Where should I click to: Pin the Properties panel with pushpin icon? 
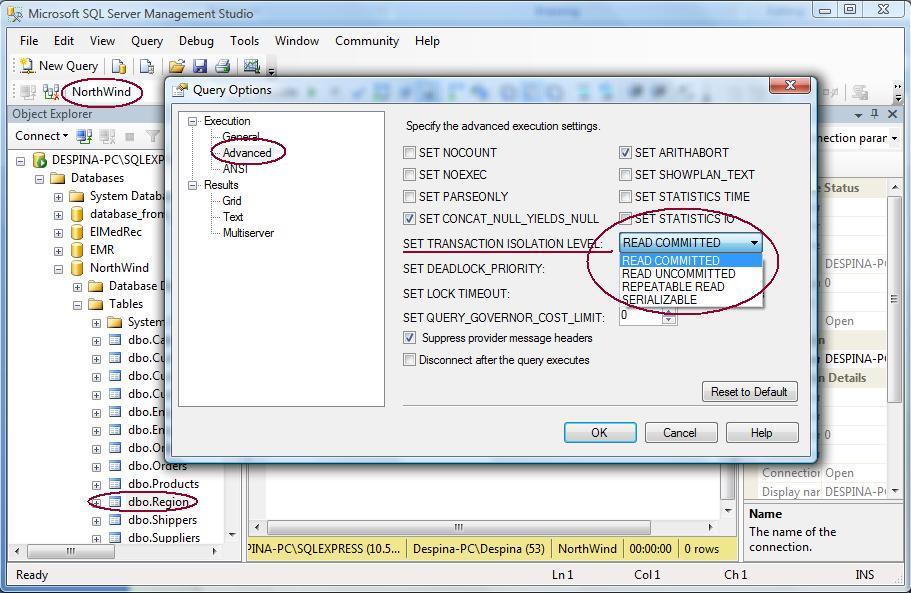874,114
